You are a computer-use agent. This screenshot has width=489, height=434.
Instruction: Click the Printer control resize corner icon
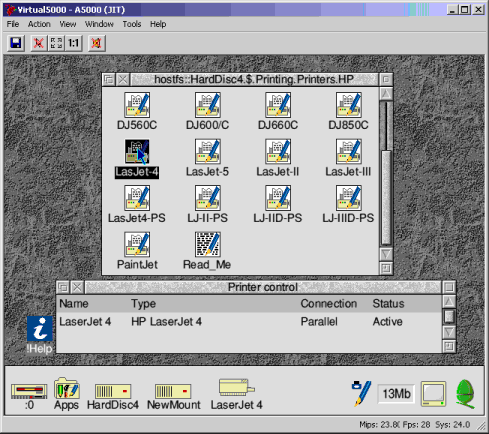coord(449,346)
